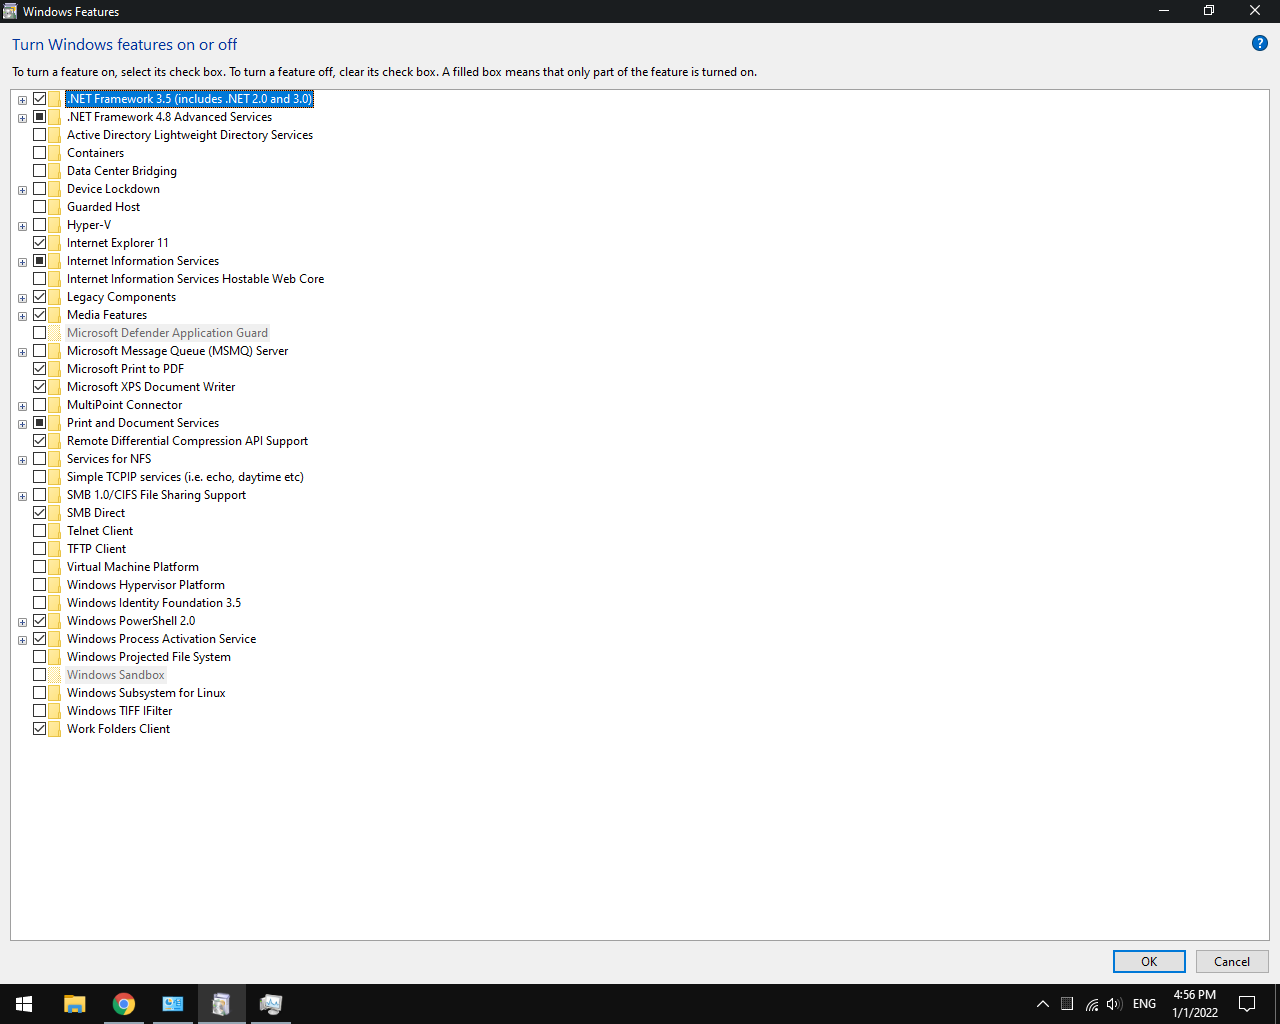This screenshot has width=1280, height=1024.
Task: Check the Telnet Client box
Action: click(x=40, y=531)
